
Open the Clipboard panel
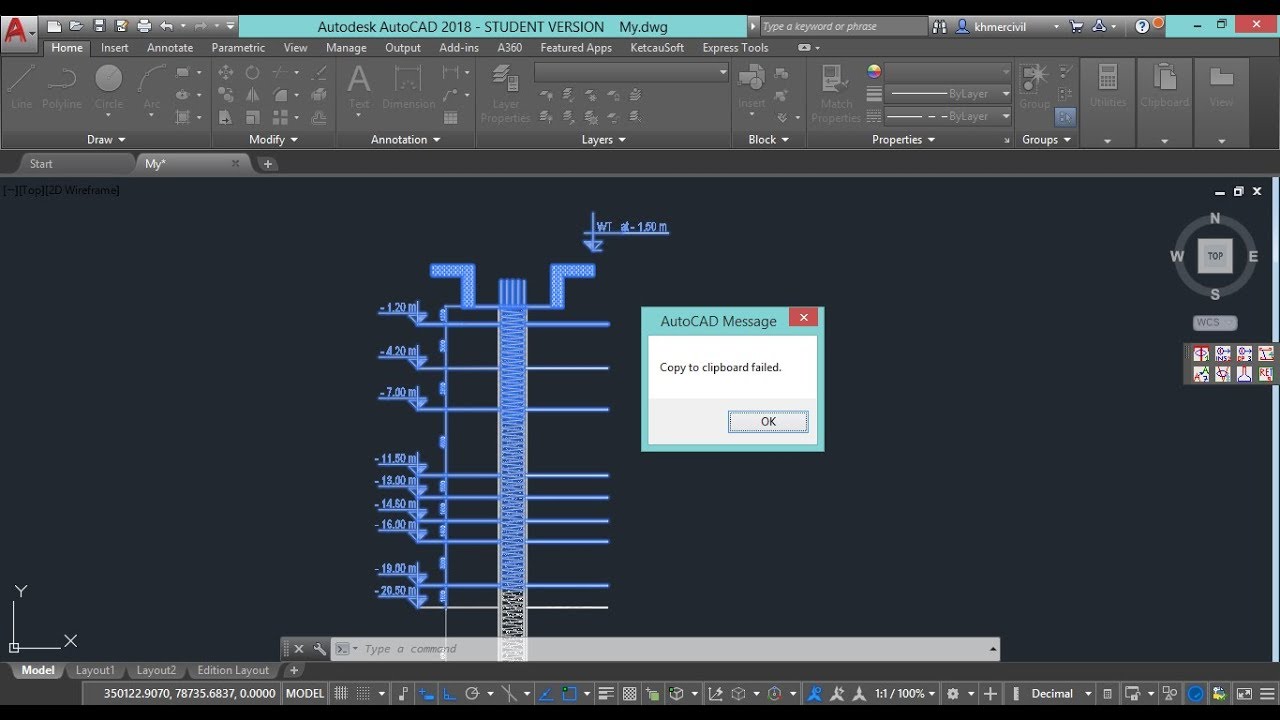pos(1164,86)
